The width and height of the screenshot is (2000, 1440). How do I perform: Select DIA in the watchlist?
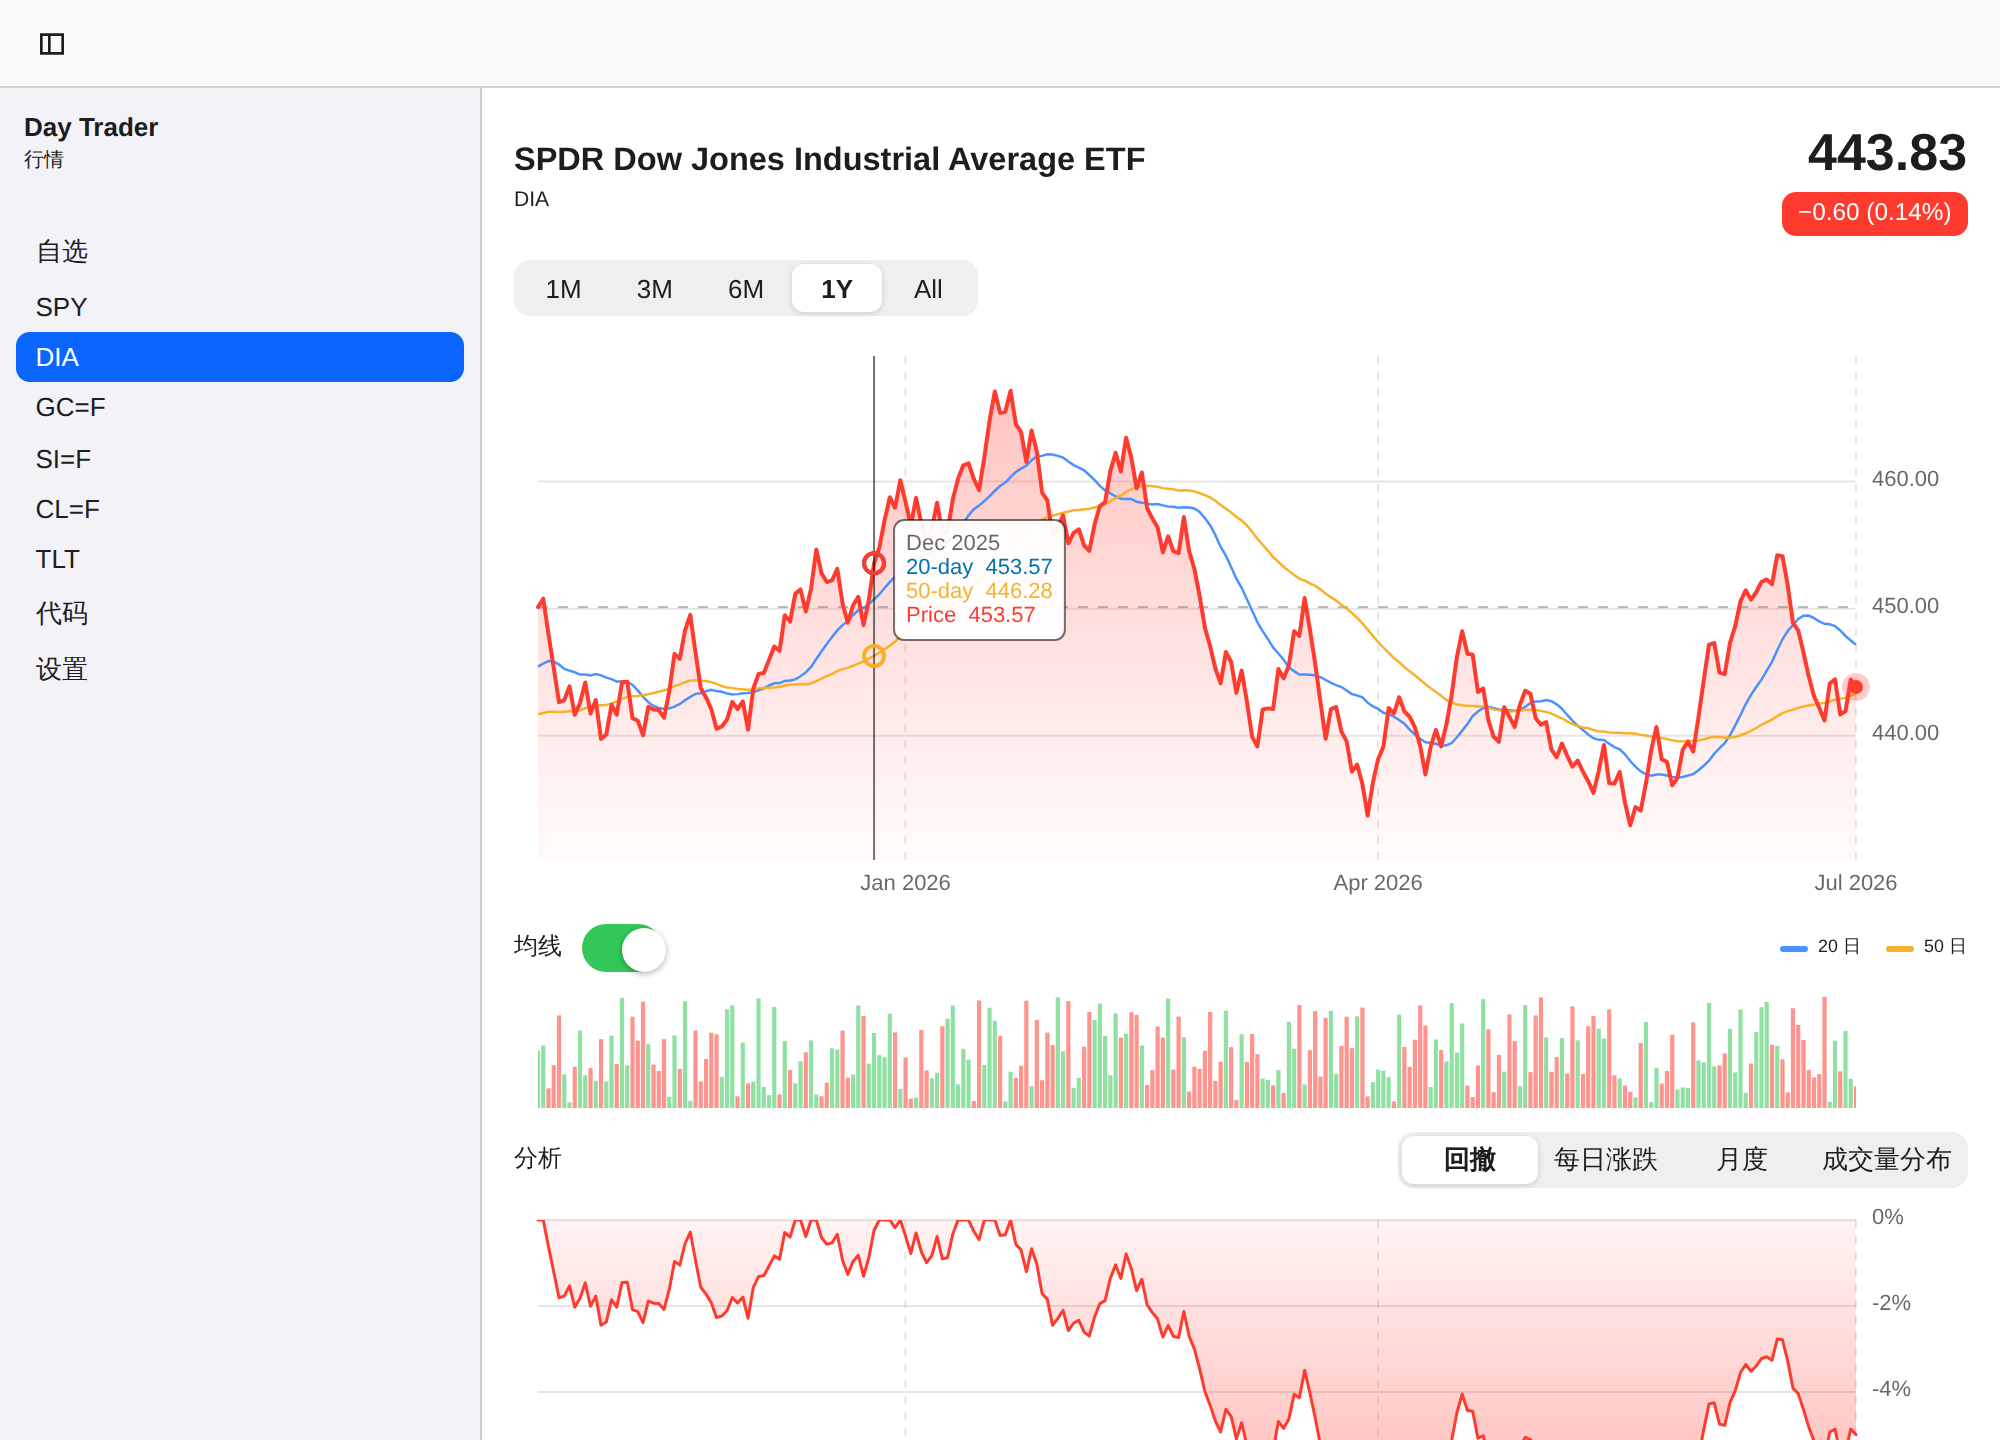coord(240,357)
